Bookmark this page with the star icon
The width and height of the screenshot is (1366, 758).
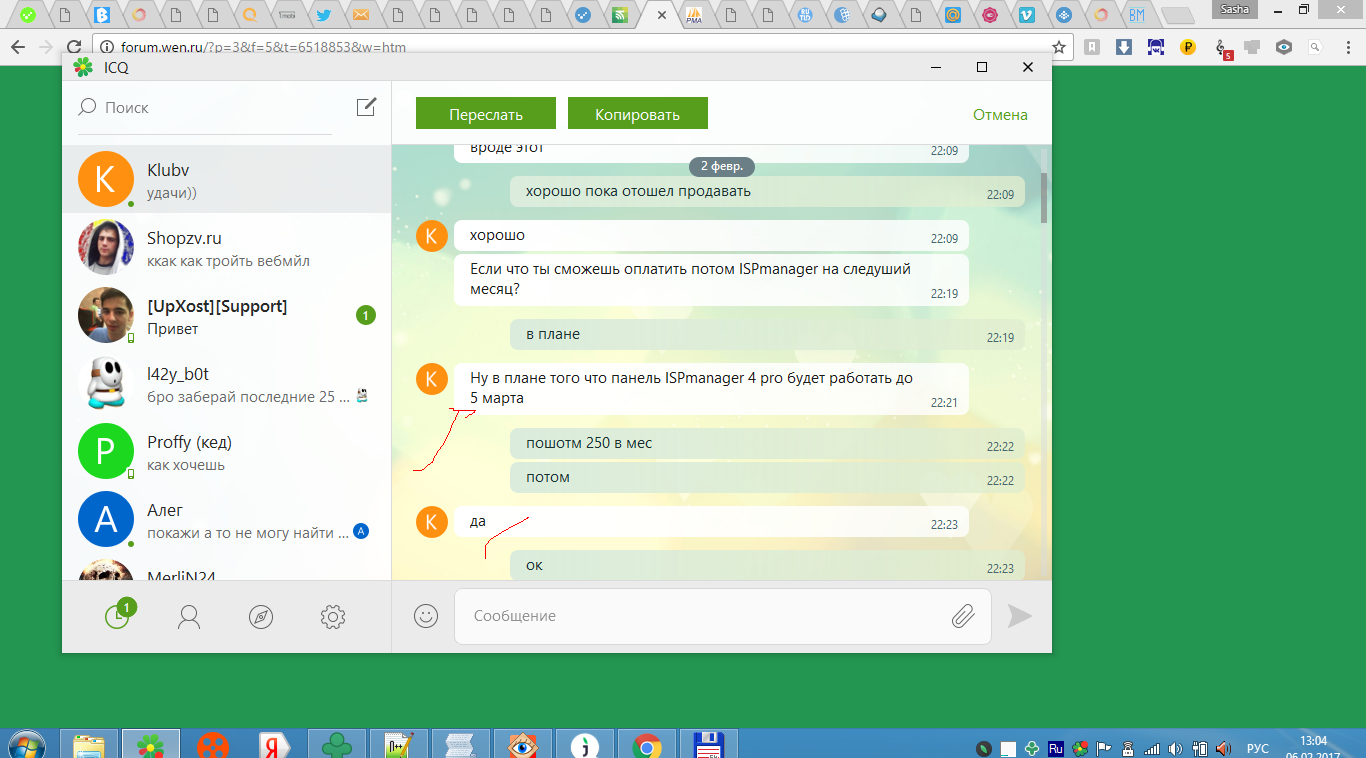pyautogui.click(x=1058, y=47)
